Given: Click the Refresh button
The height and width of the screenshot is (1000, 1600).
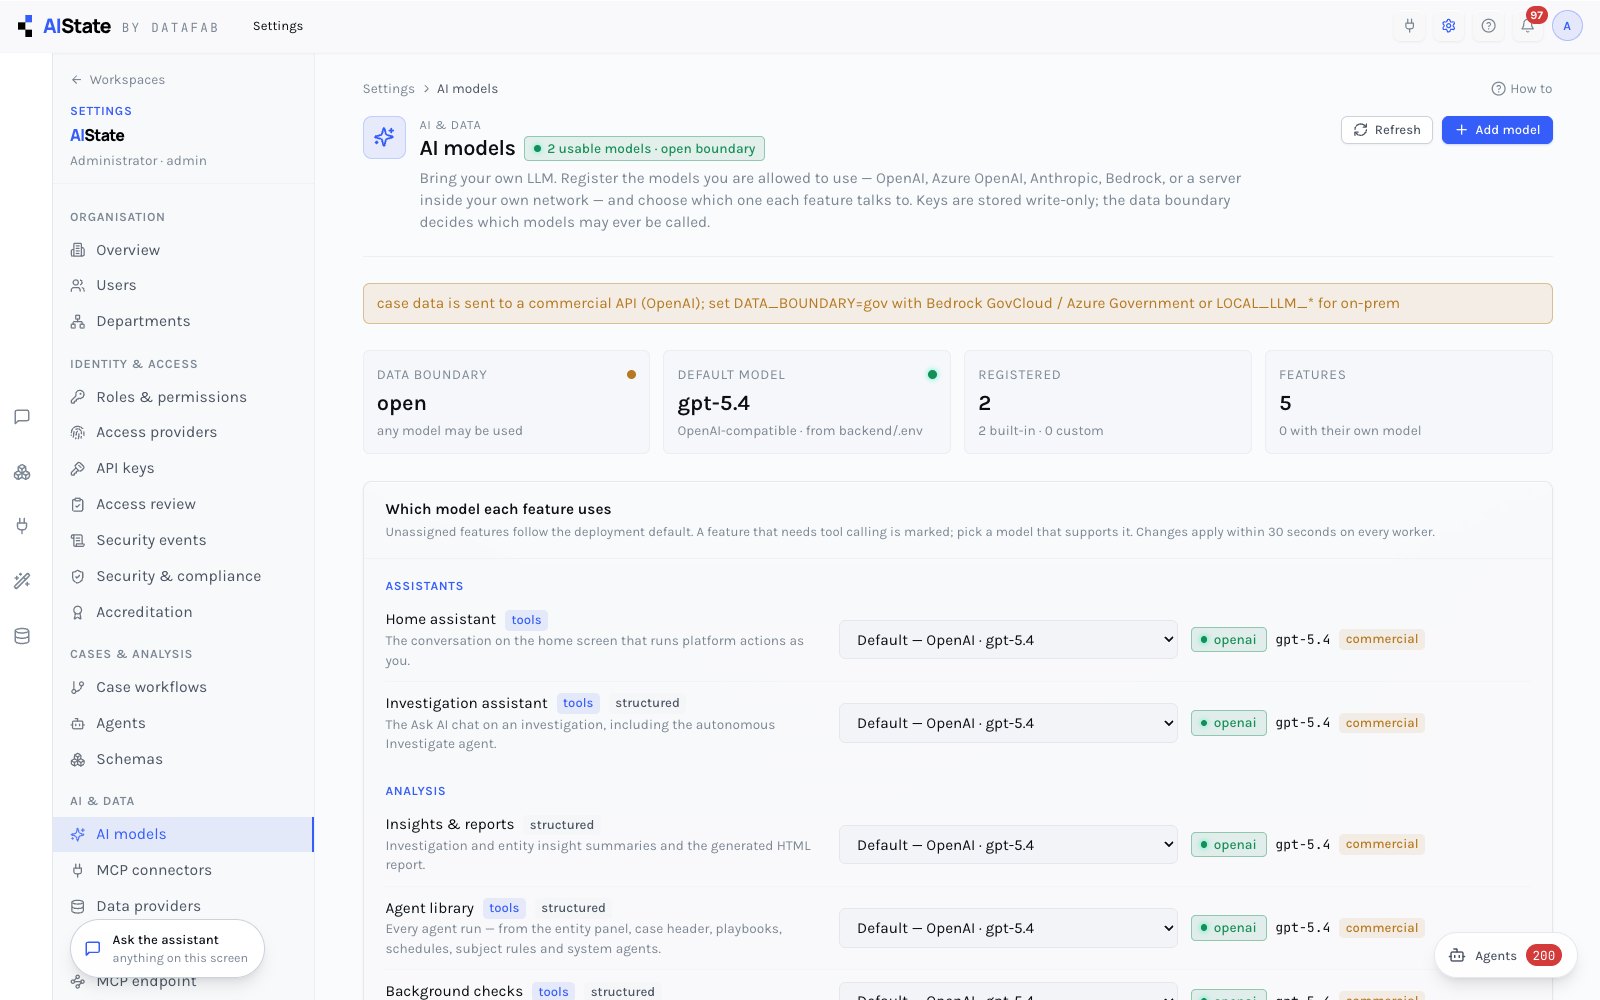Looking at the screenshot, I should 1387,130.
